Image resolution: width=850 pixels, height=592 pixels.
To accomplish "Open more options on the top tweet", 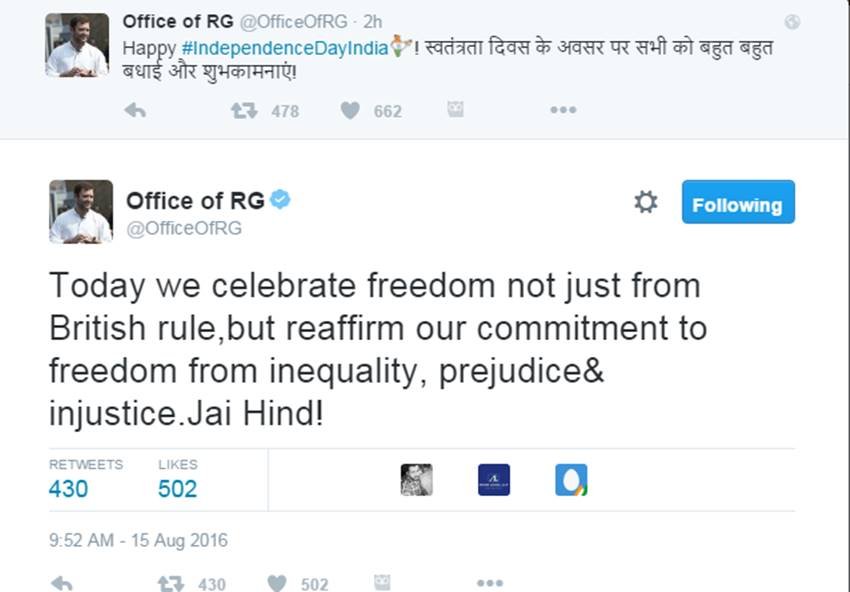I will click(x=562, y=111).
